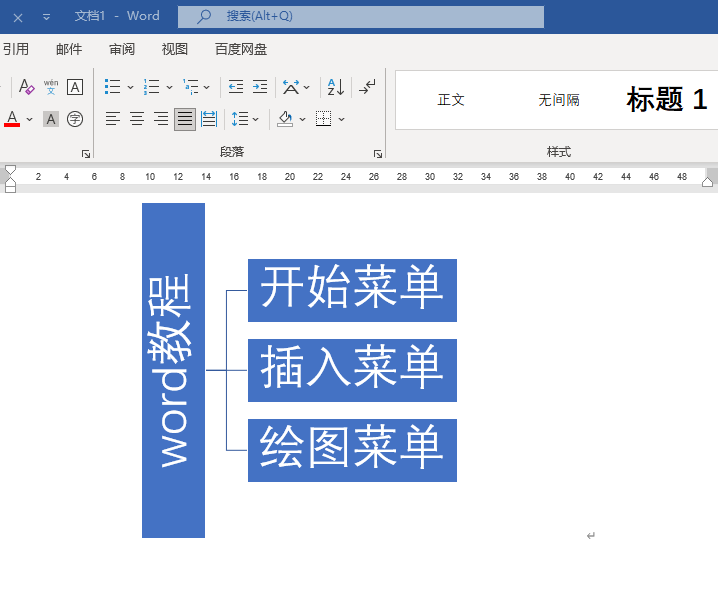718x601 pixels.
Task: Click the X icon in title bar
Action: click(18, 18)
